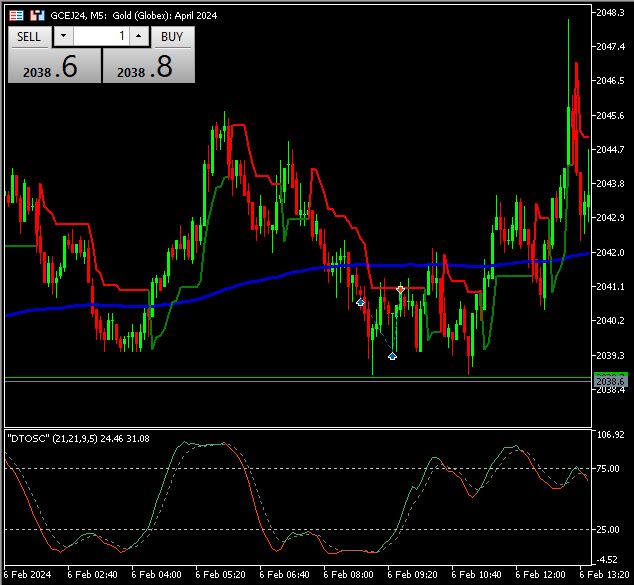Increase volume with the up arrow
The image size is (634, 585).
point(139,36)
